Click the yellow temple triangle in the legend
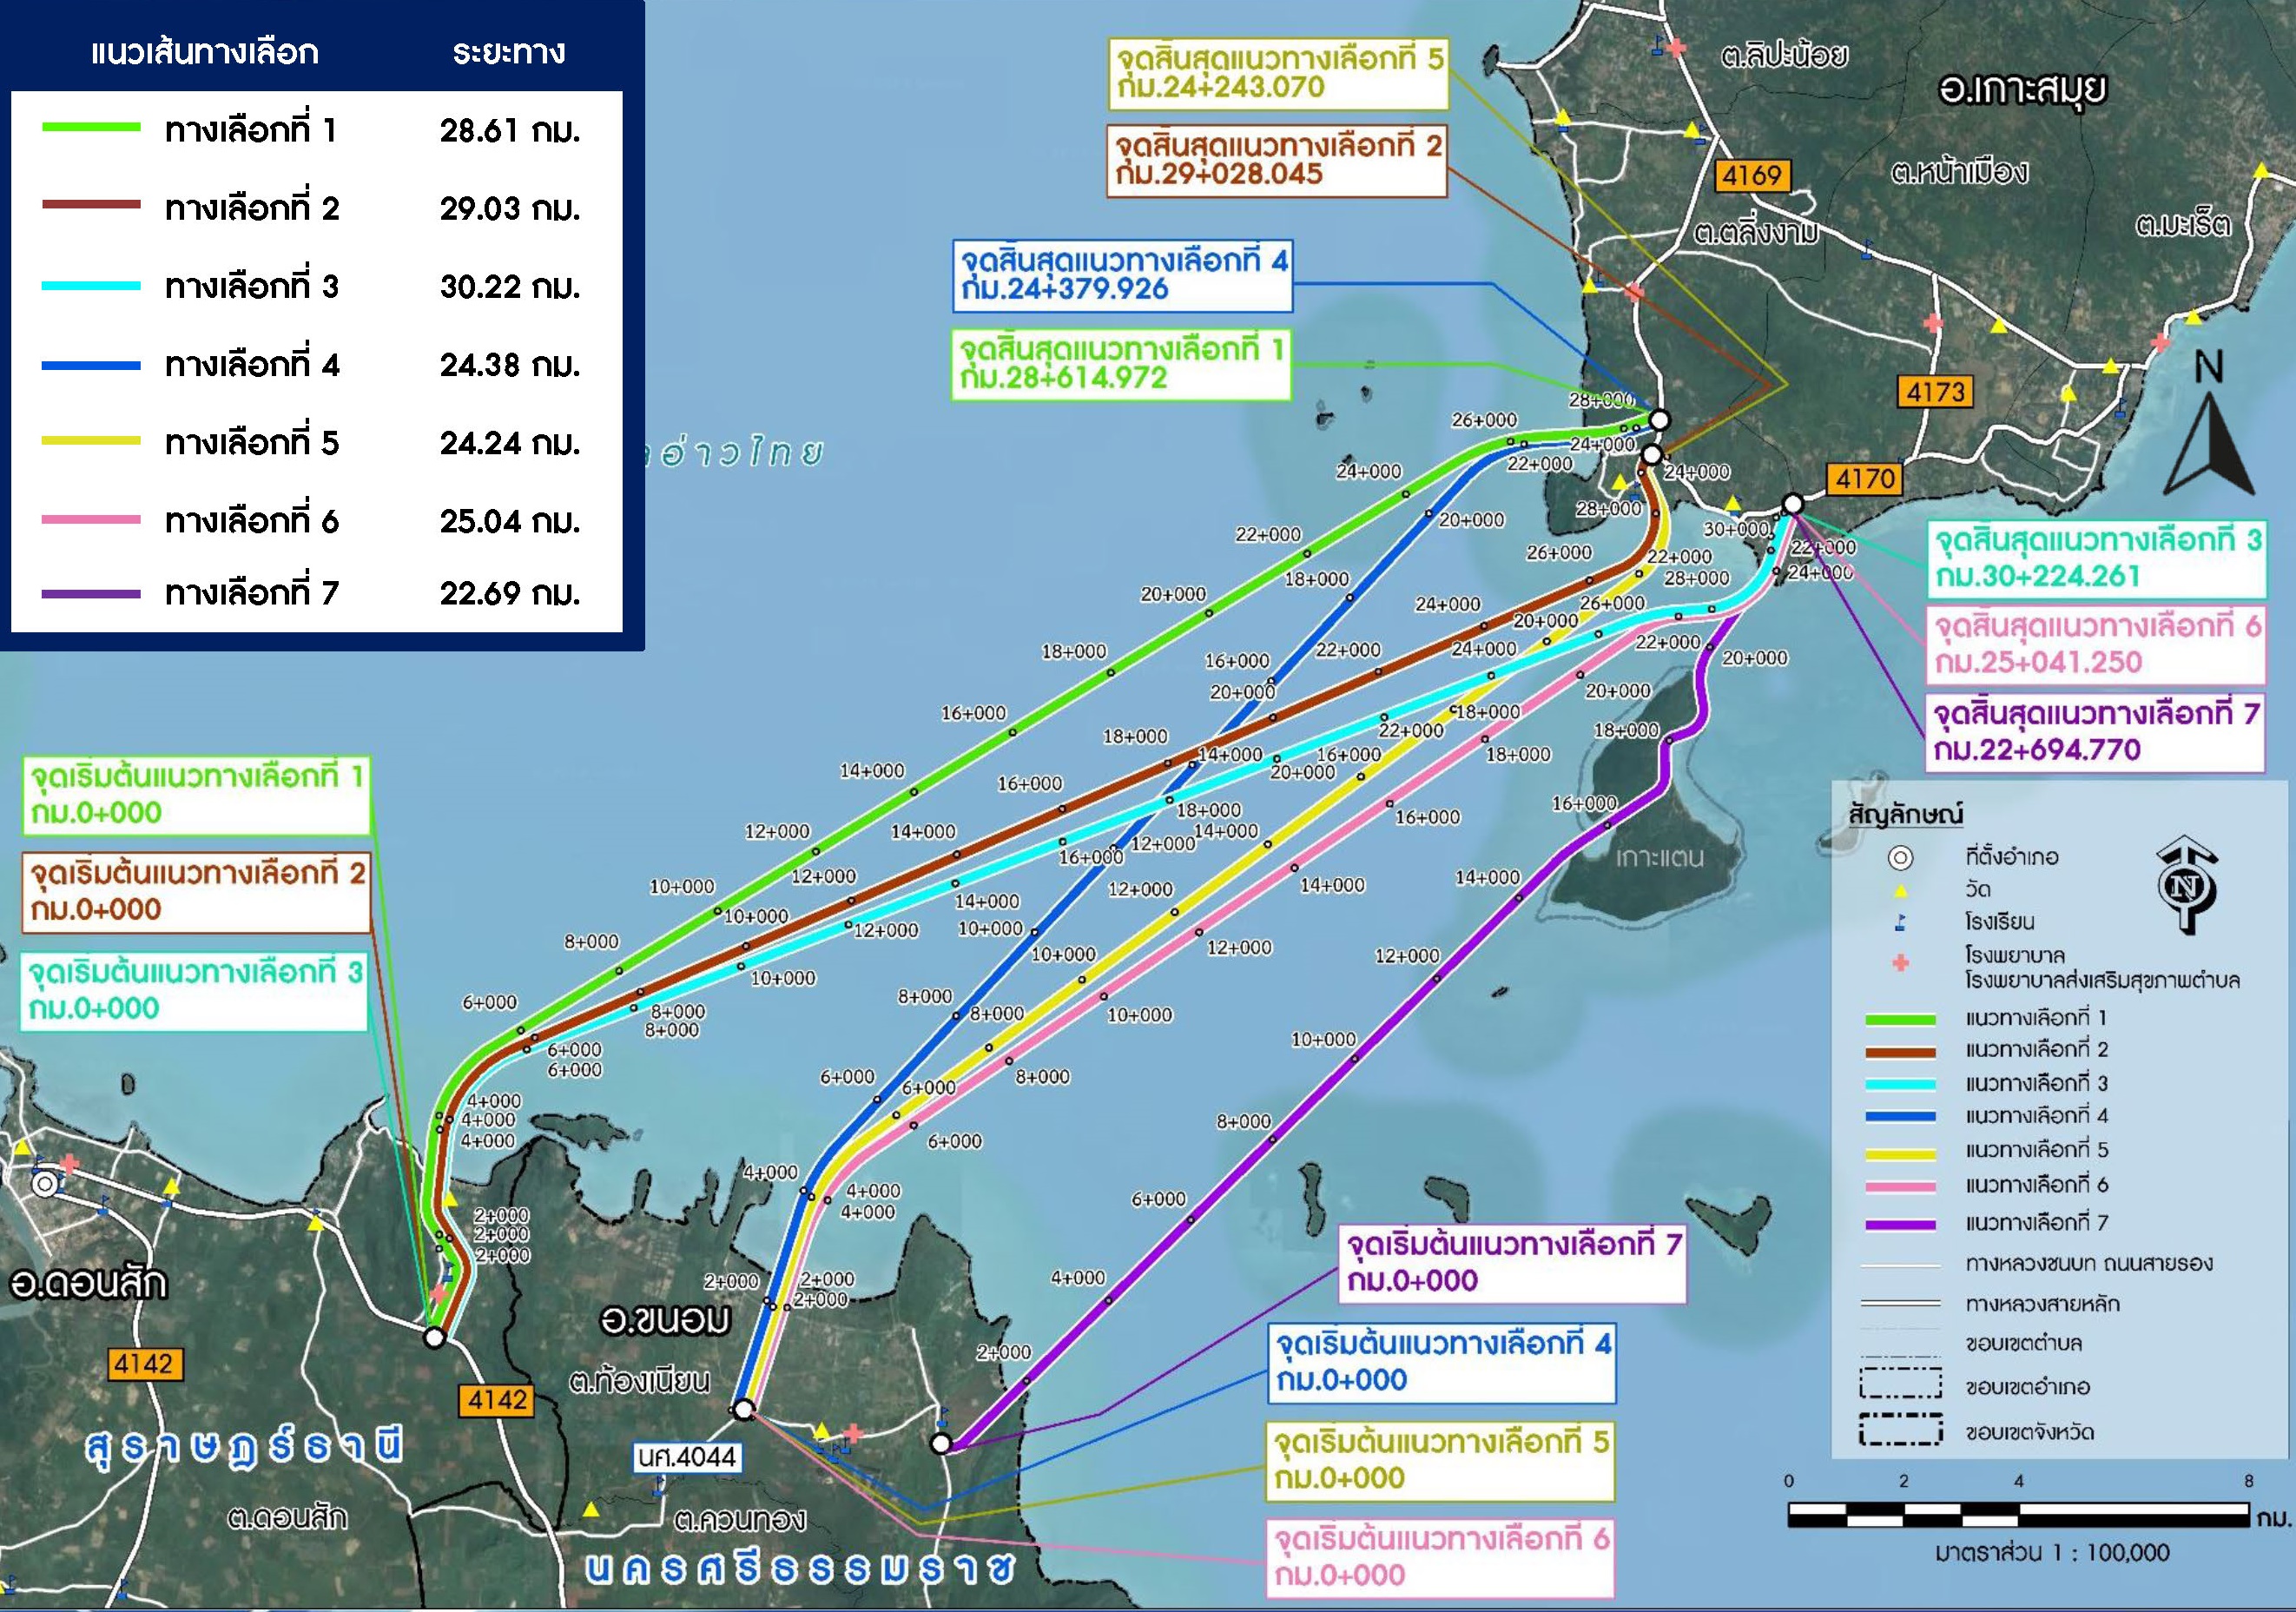The height and width of the screenshot is (1612, 2296). 1900,890
